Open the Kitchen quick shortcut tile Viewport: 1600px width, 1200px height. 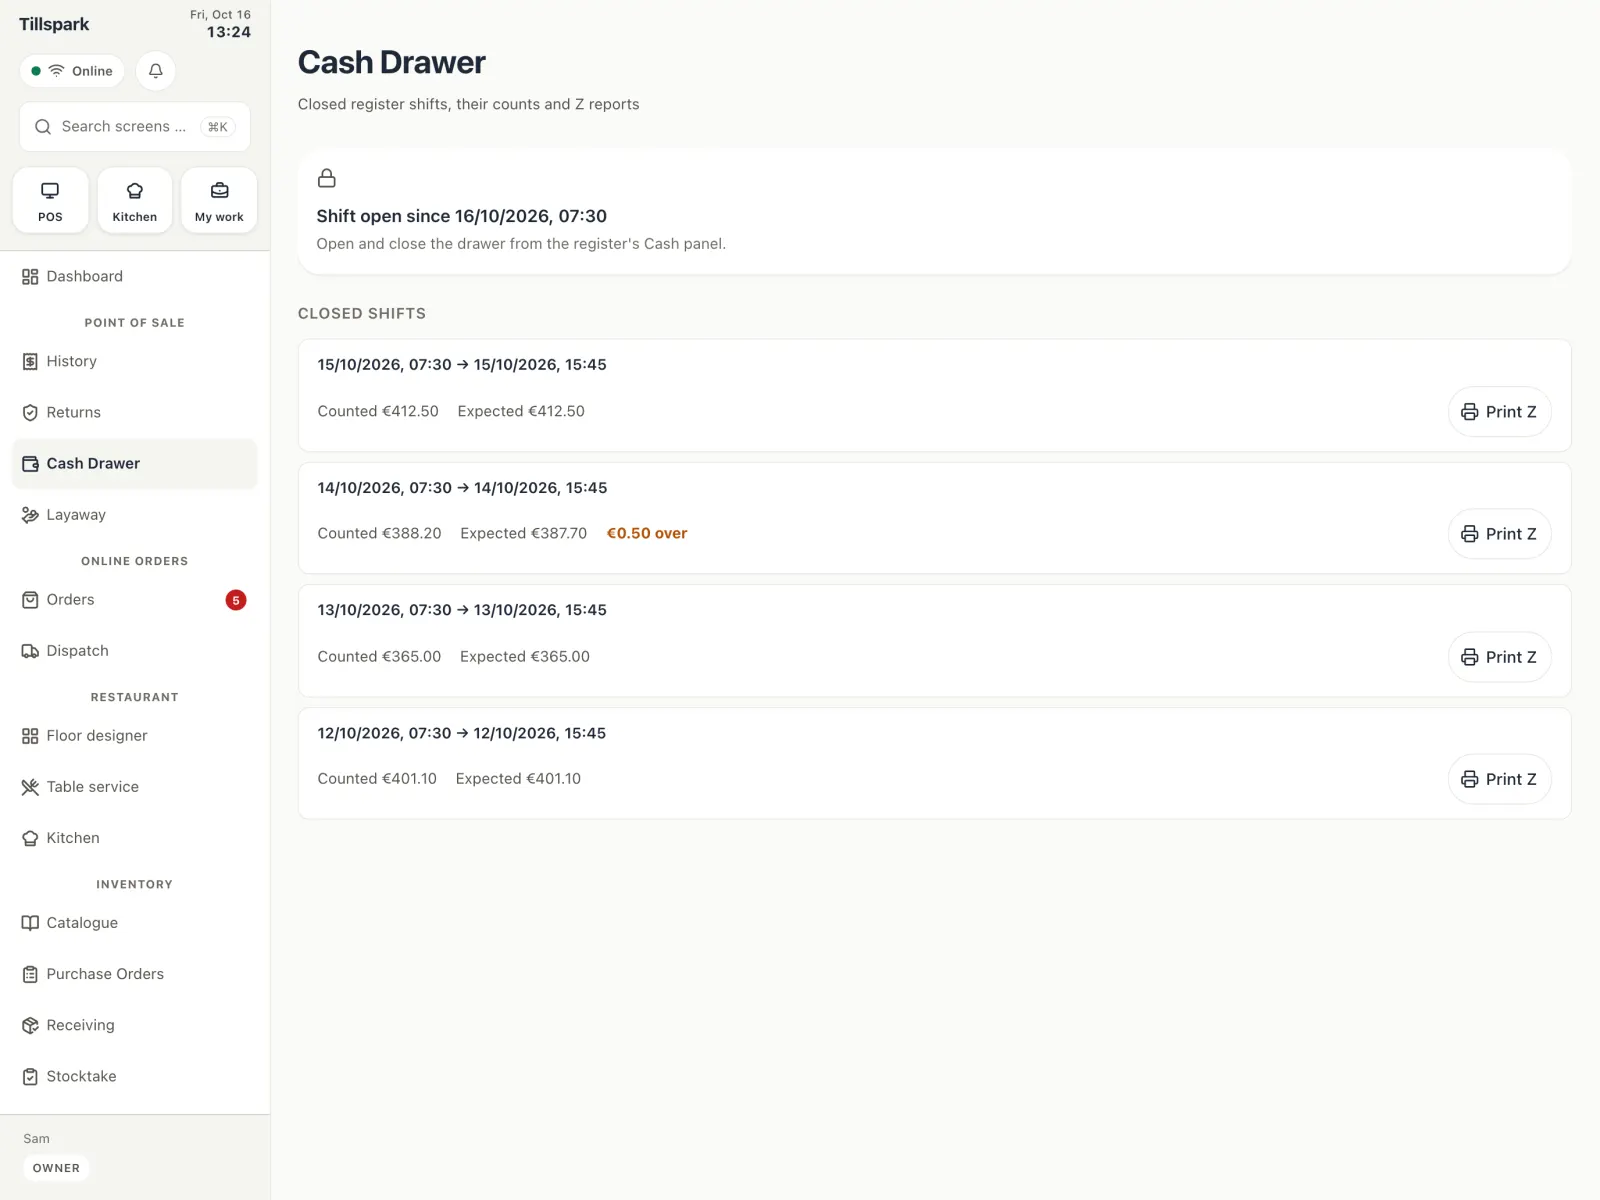pyautogui.click(x=135, y=200)
